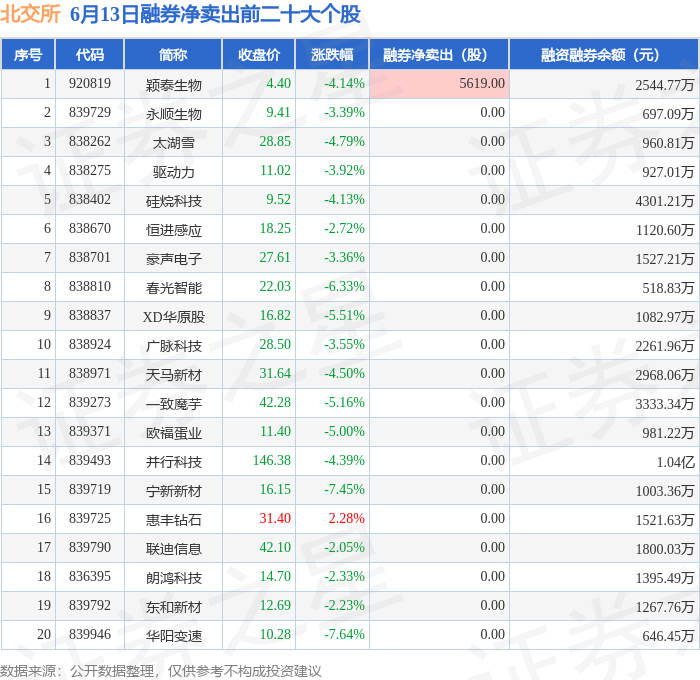Click stock code 839790
This screenshot has height=680, width=700.
pos(90,548)
